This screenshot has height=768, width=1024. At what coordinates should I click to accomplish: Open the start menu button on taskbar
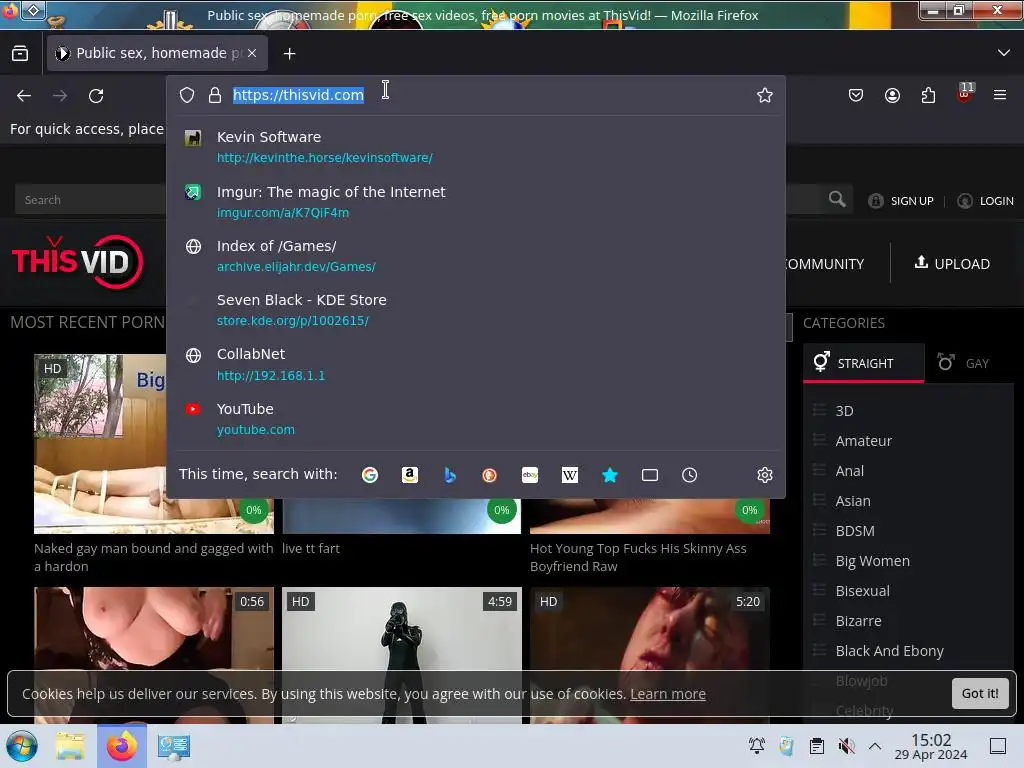pos(22,746)
